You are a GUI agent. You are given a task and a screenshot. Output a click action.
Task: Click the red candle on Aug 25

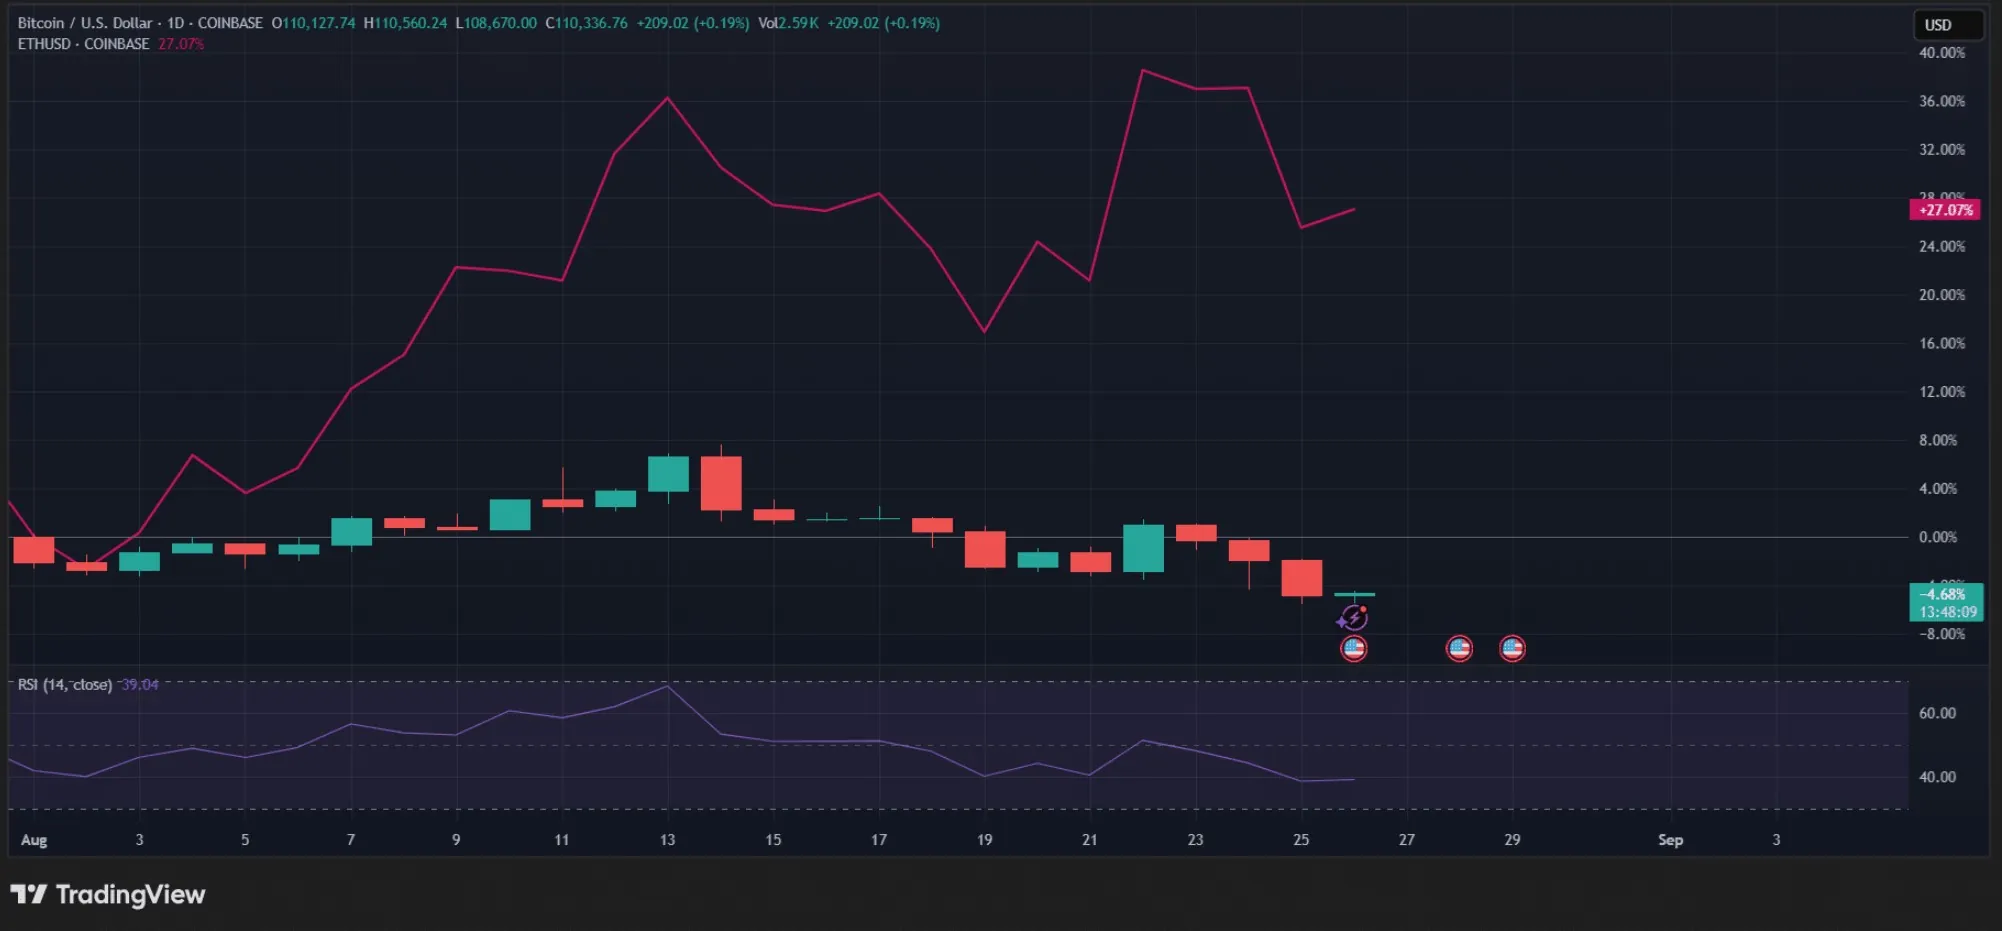tap(1301, 578)
